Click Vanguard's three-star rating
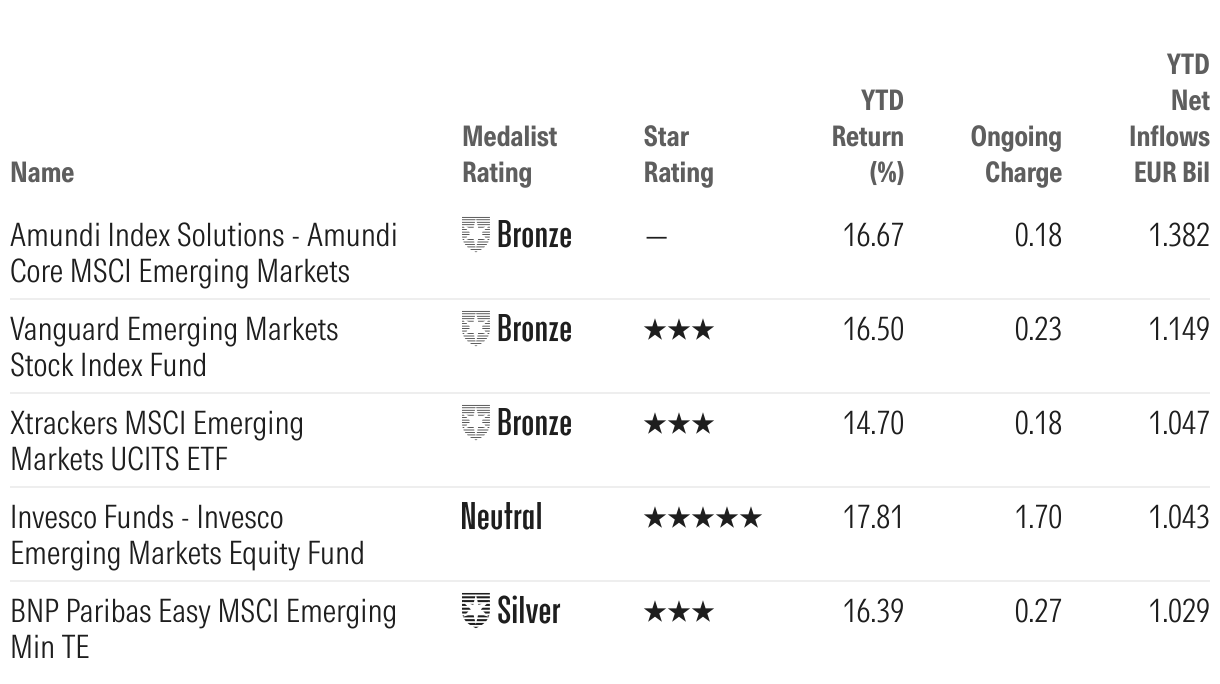1220x684 pixels. tap(679, 330)
